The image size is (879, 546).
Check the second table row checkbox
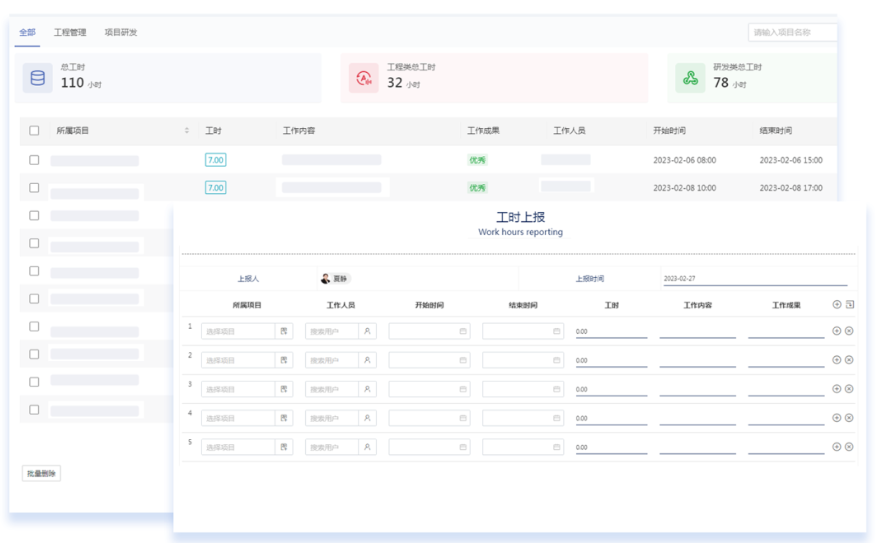point(34,188)
